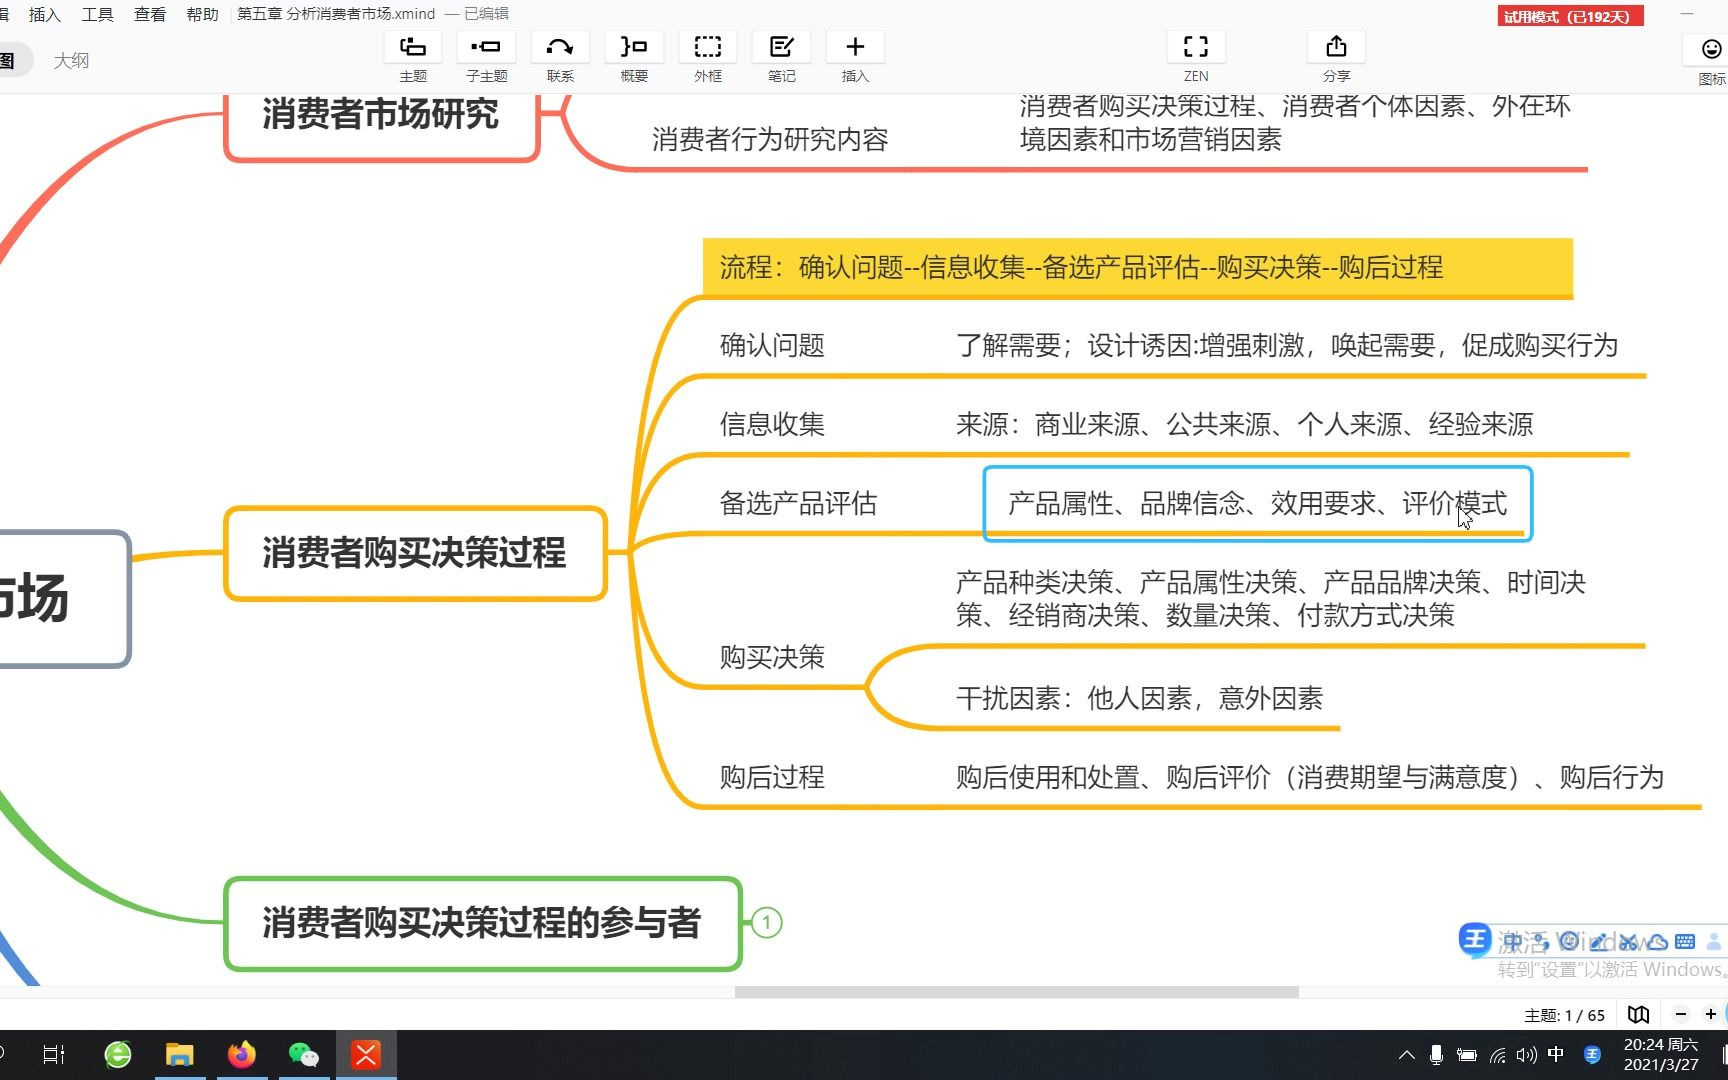The image size is (1728, 1080).
Task: Open the Wi-Fi network tray icon
Action: [1497, 1055]
